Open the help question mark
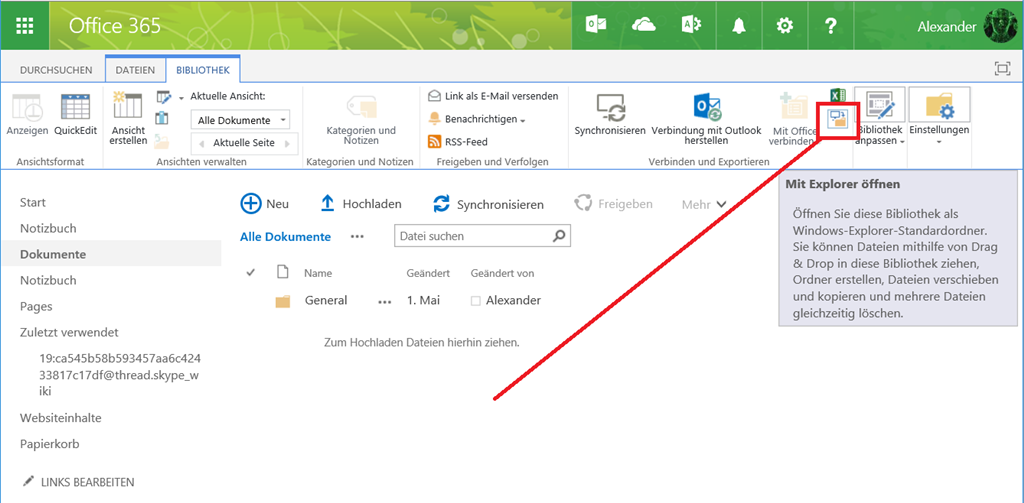Image resolution: width=1024 pixels, height=503 pixels. (x=830, y=25)
